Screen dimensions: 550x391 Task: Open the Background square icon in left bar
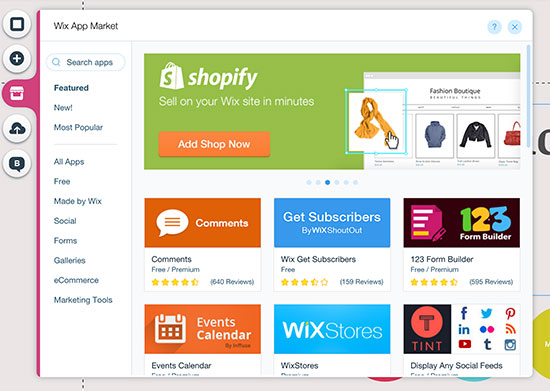tap(17, 24)
